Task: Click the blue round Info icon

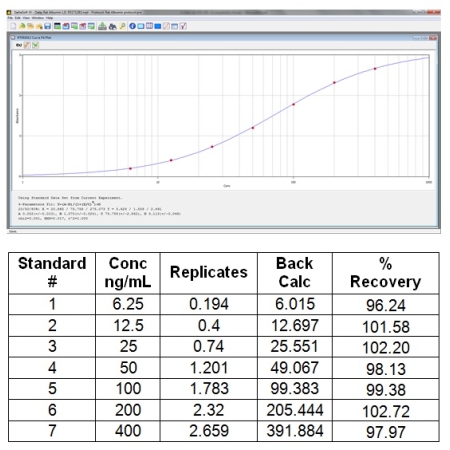Action: [x=132, y=26]
